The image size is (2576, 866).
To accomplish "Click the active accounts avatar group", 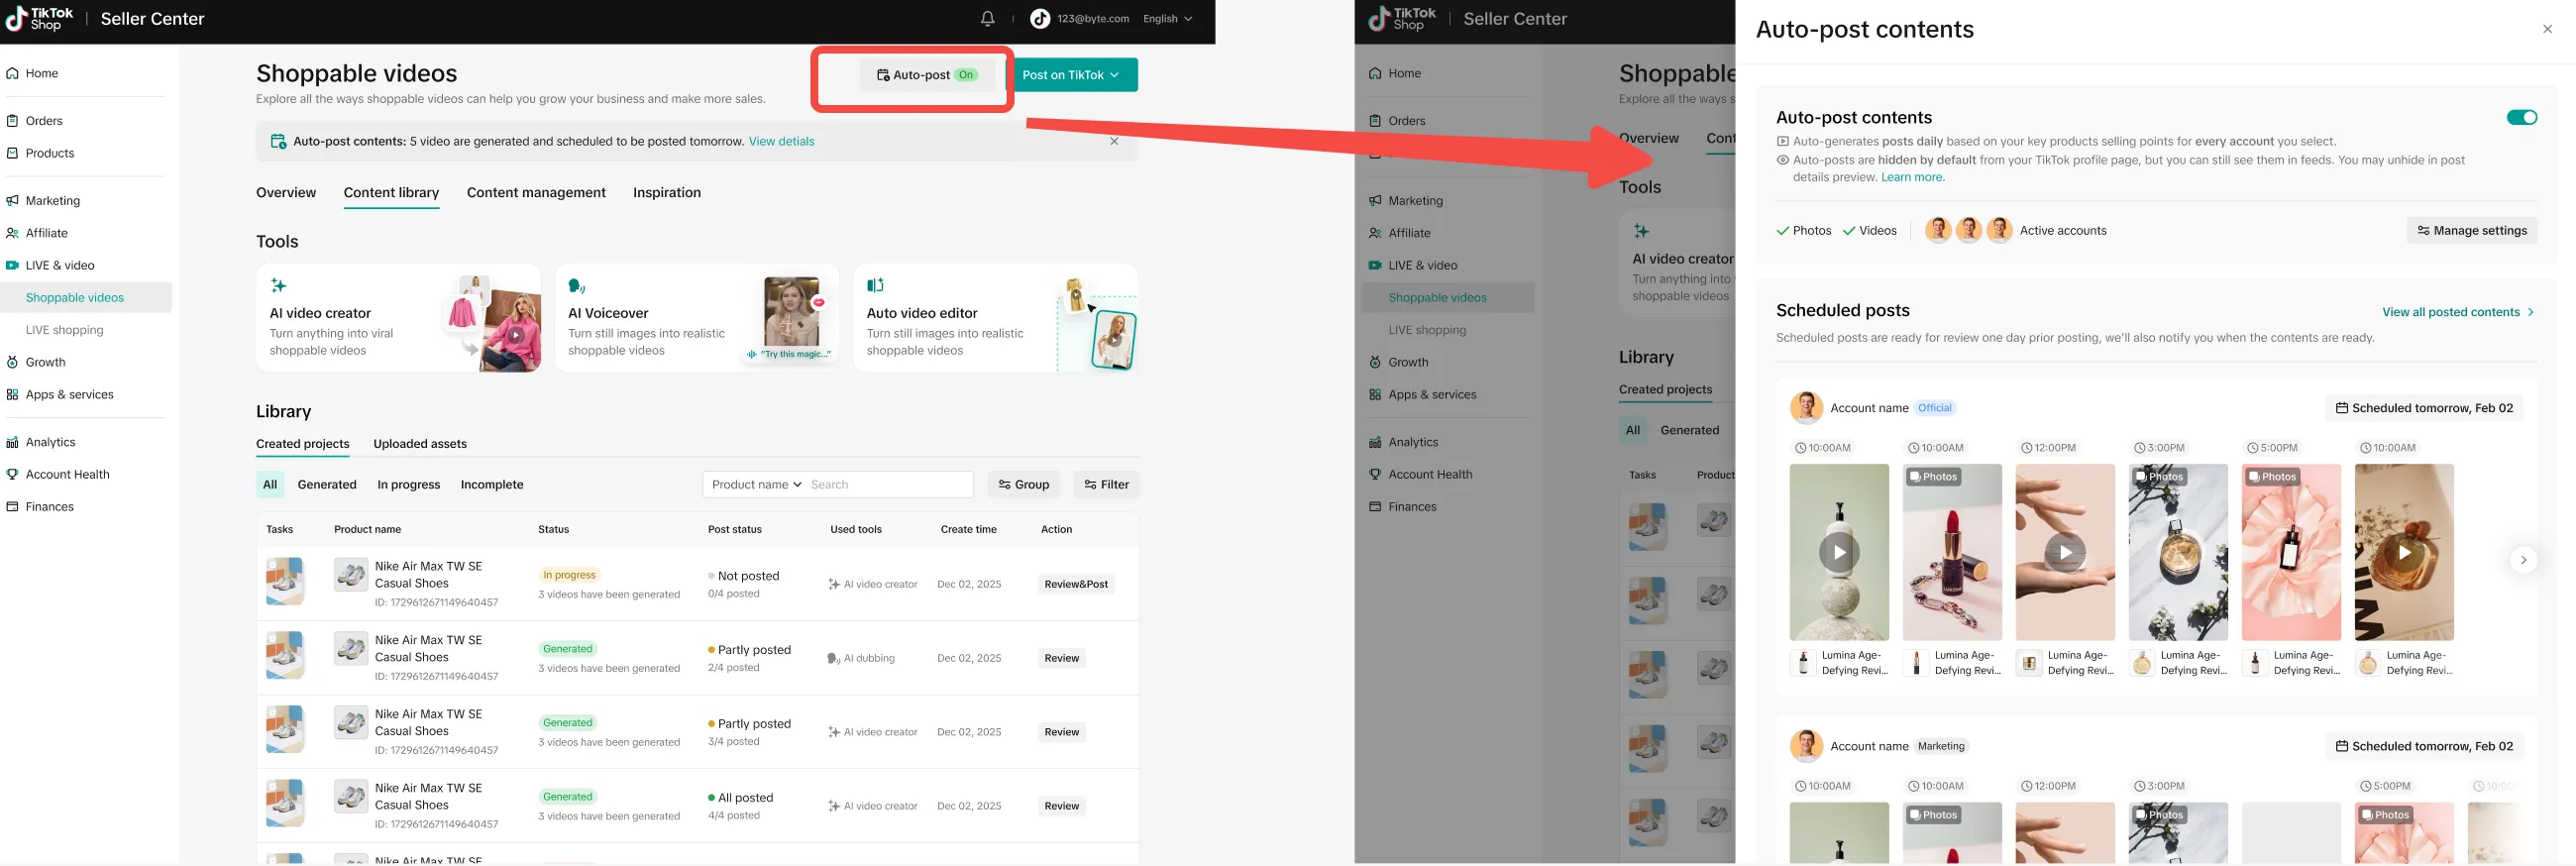I will pos(1968,230).
